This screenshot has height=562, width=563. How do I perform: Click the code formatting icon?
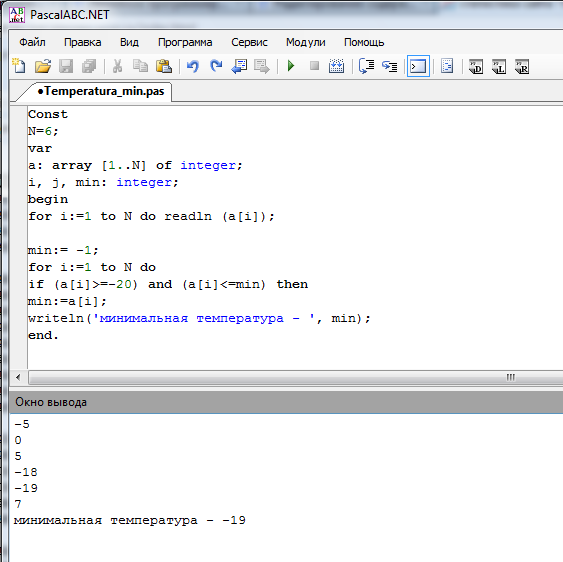pyautogui.click(x=447, y=66)
